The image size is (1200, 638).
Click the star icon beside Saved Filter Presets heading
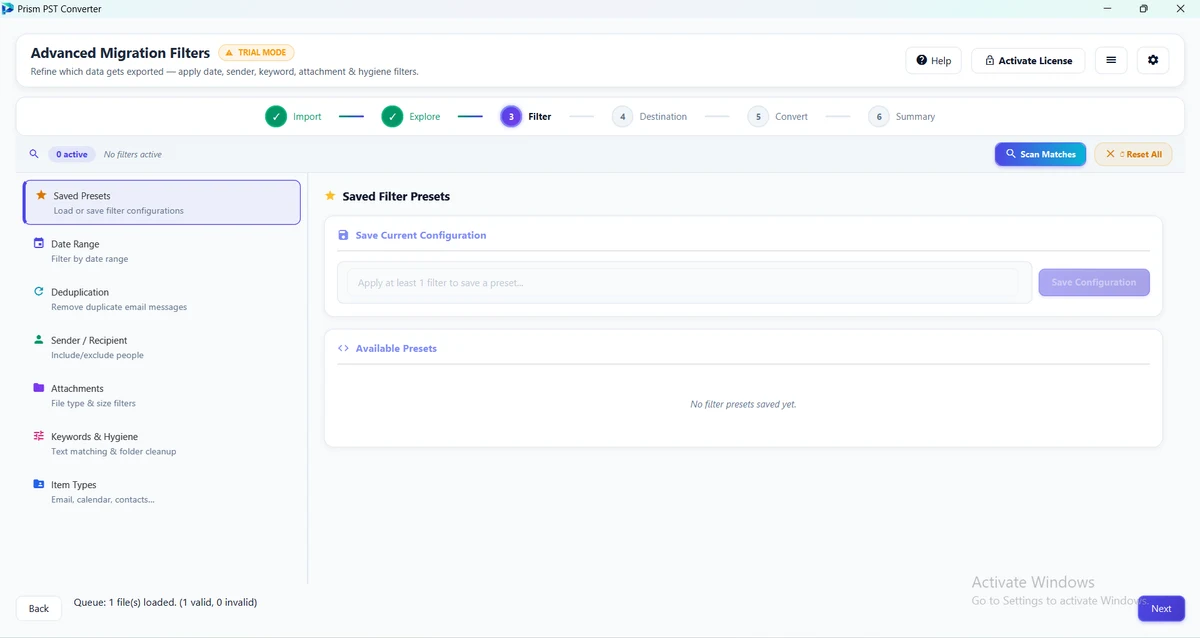click(x=330, y=196)
